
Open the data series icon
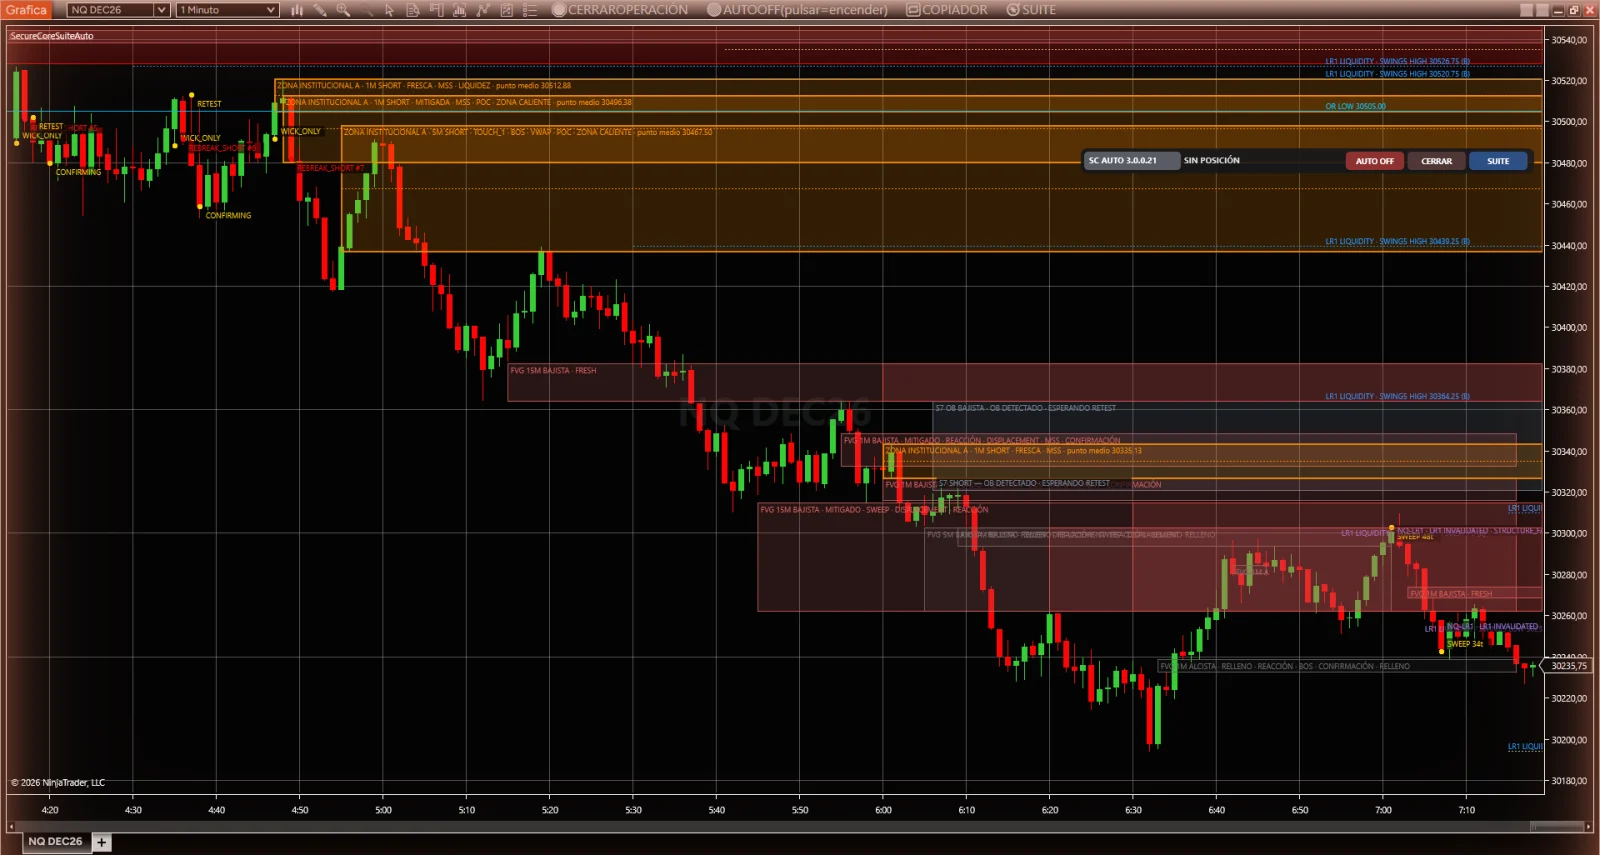(x=460, y=10)
